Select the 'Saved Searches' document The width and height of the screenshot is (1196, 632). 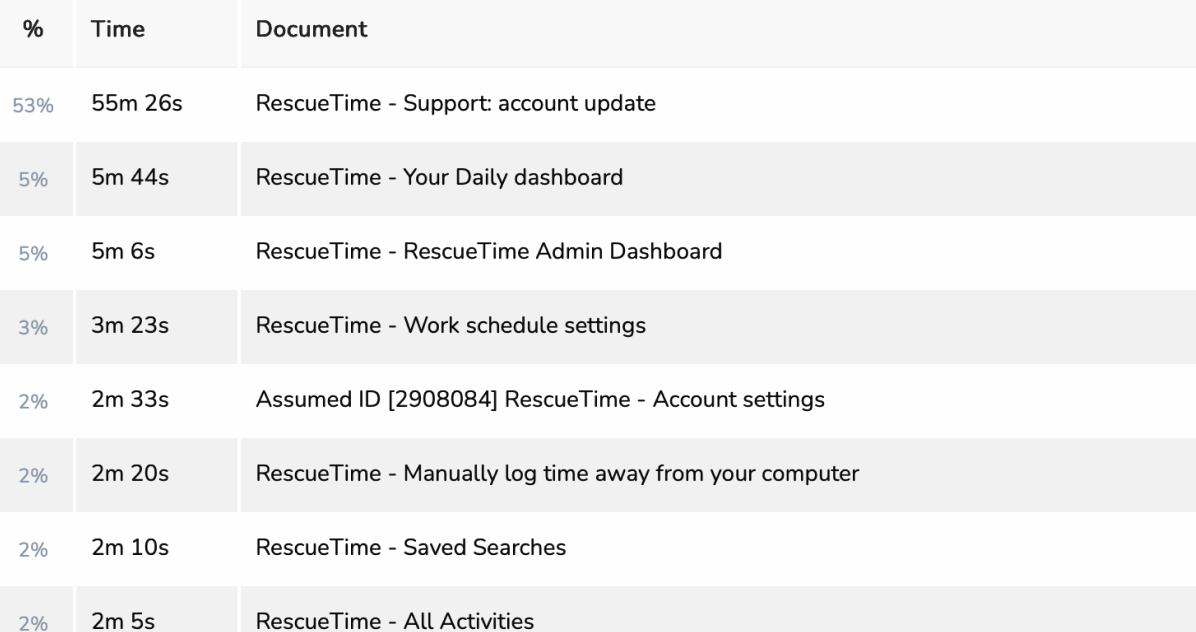pos(411,548)
